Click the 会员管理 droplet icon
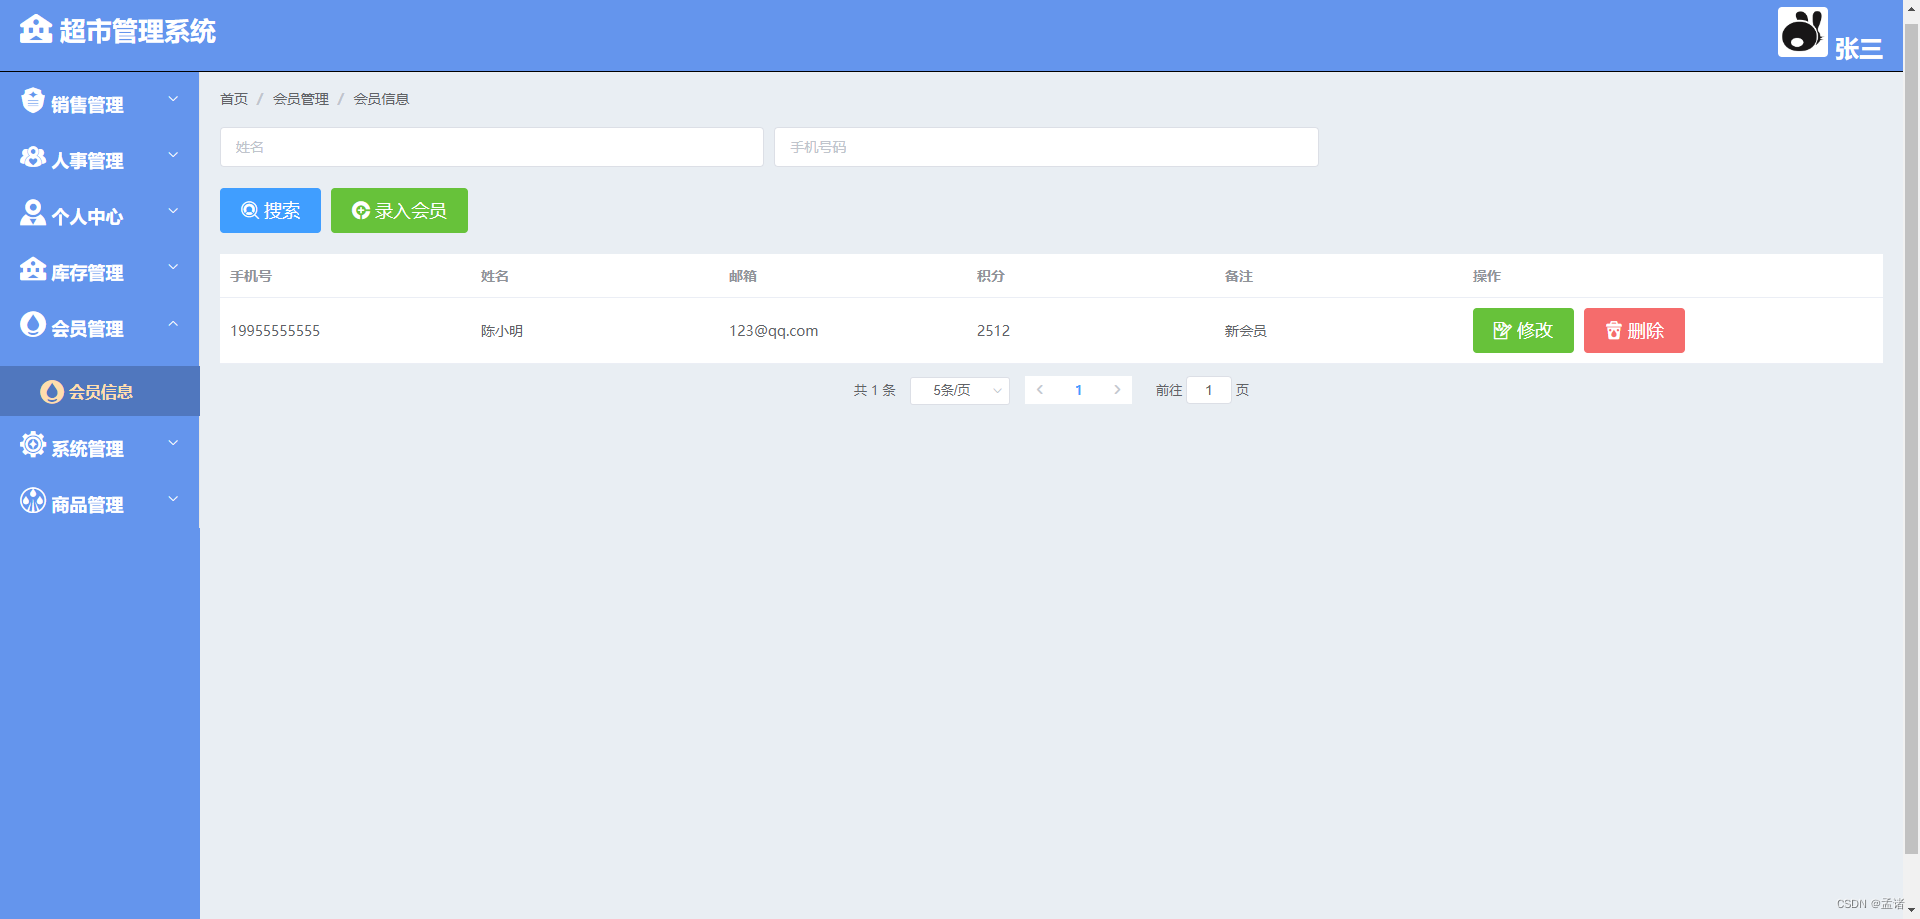 33,324
